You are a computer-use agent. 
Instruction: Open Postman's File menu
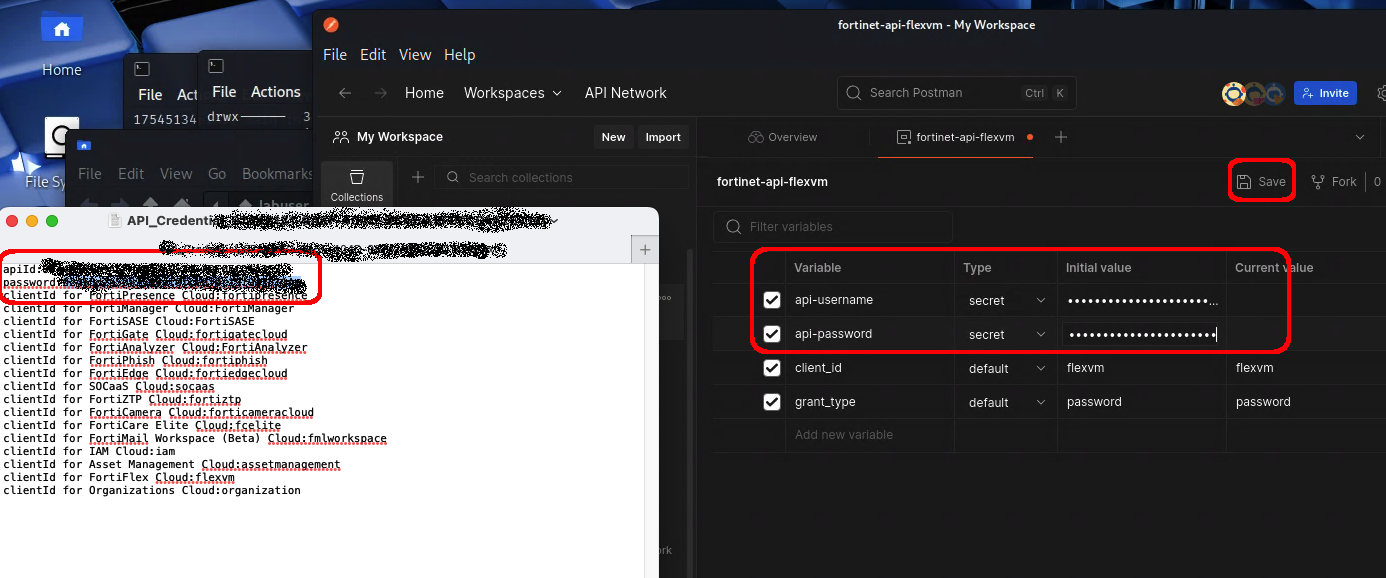click(x=335, y=55)
